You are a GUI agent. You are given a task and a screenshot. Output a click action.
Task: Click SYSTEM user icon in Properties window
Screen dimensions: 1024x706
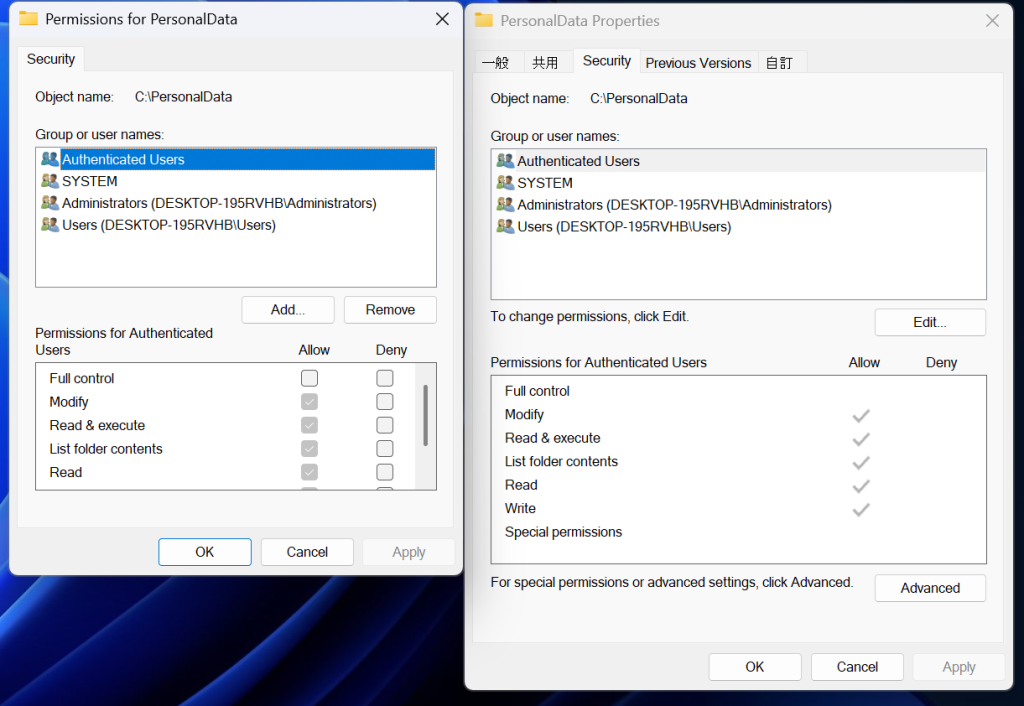(x=505, y=183)
